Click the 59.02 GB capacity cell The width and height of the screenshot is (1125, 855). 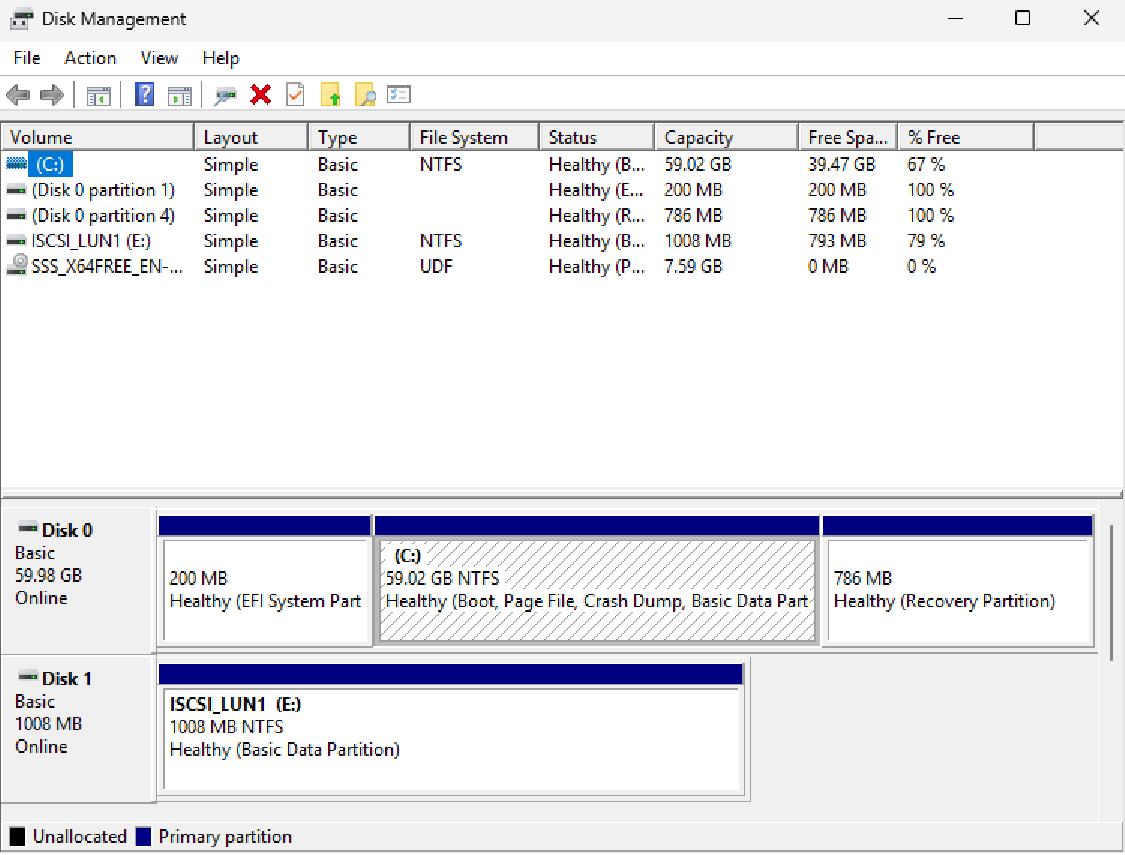[x=697, y=164]
